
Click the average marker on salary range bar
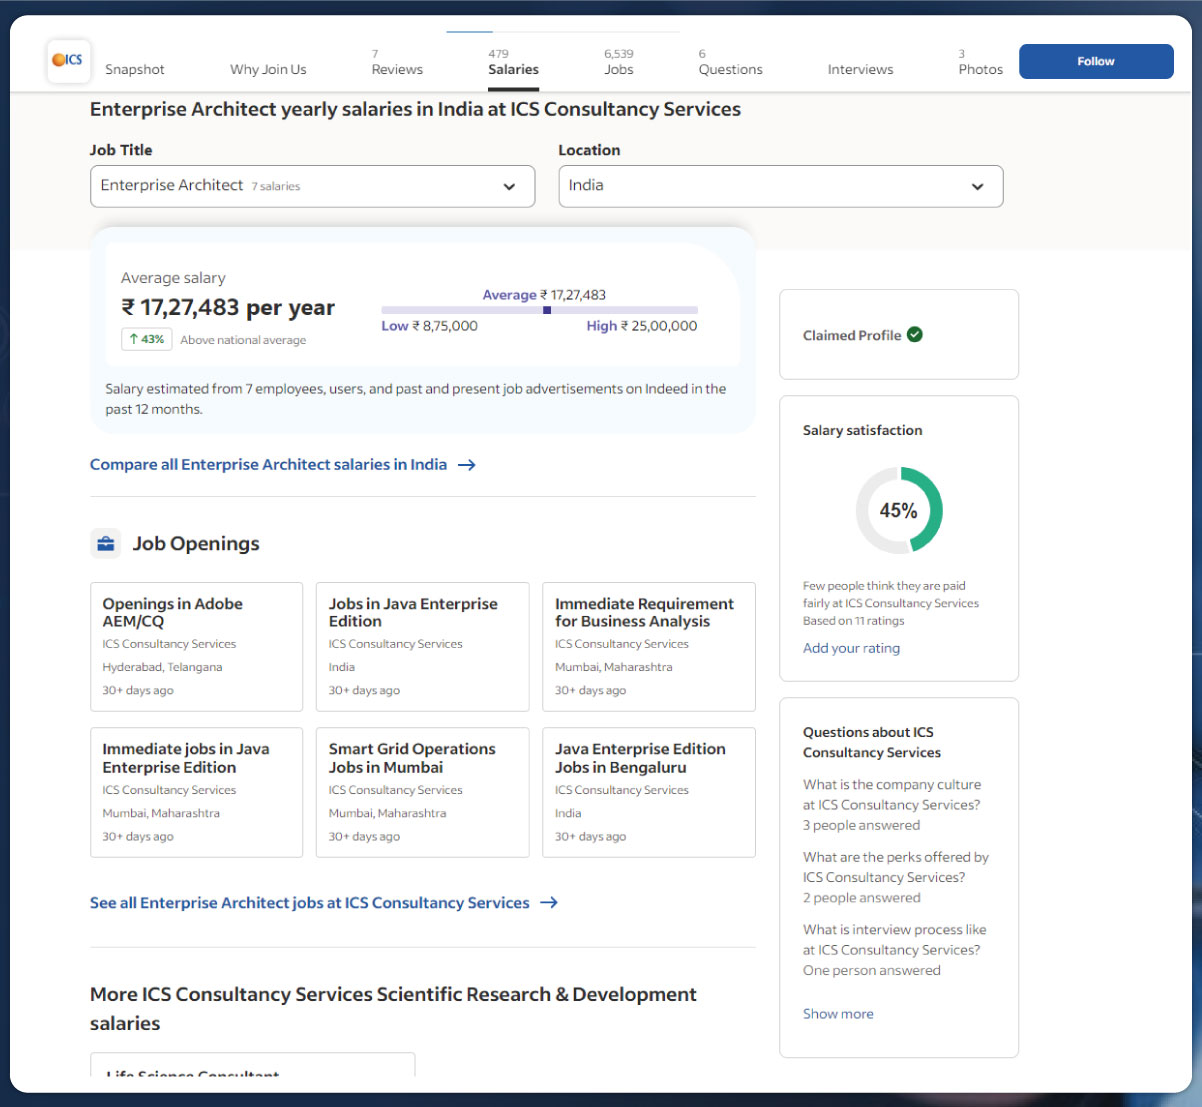pos(546,310)
